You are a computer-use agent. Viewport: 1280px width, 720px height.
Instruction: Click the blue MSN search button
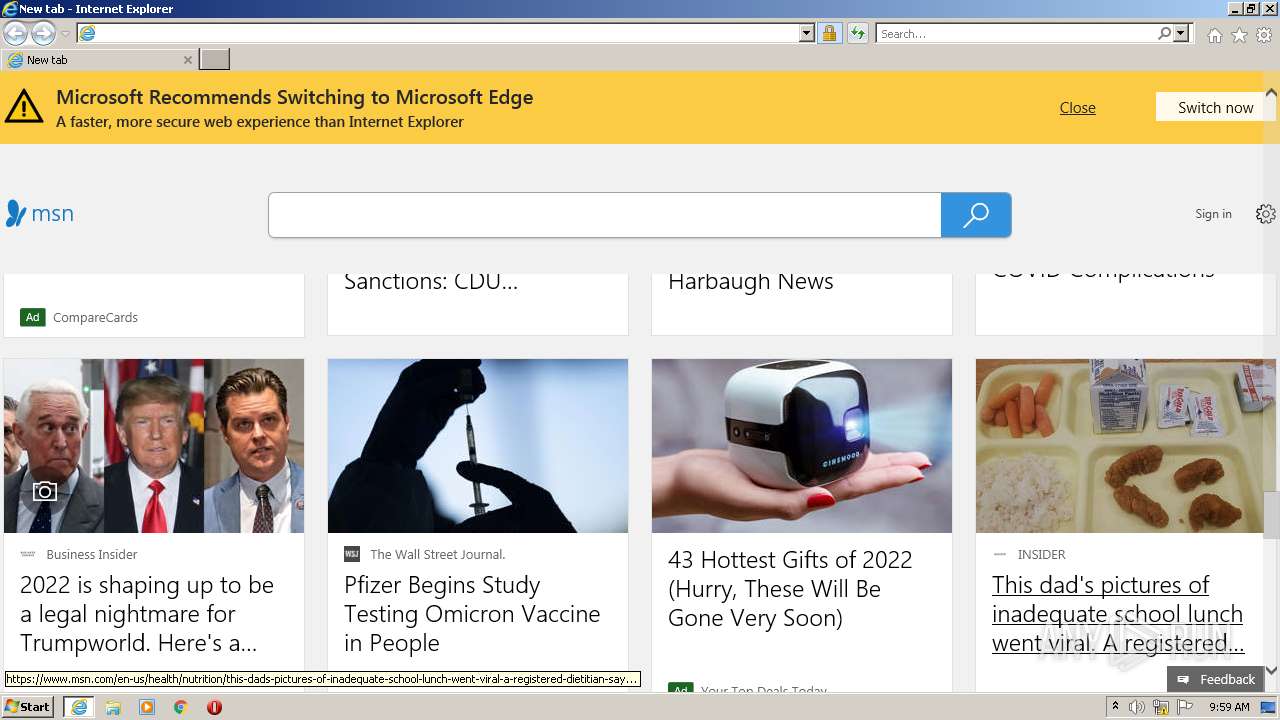point(976,215)
